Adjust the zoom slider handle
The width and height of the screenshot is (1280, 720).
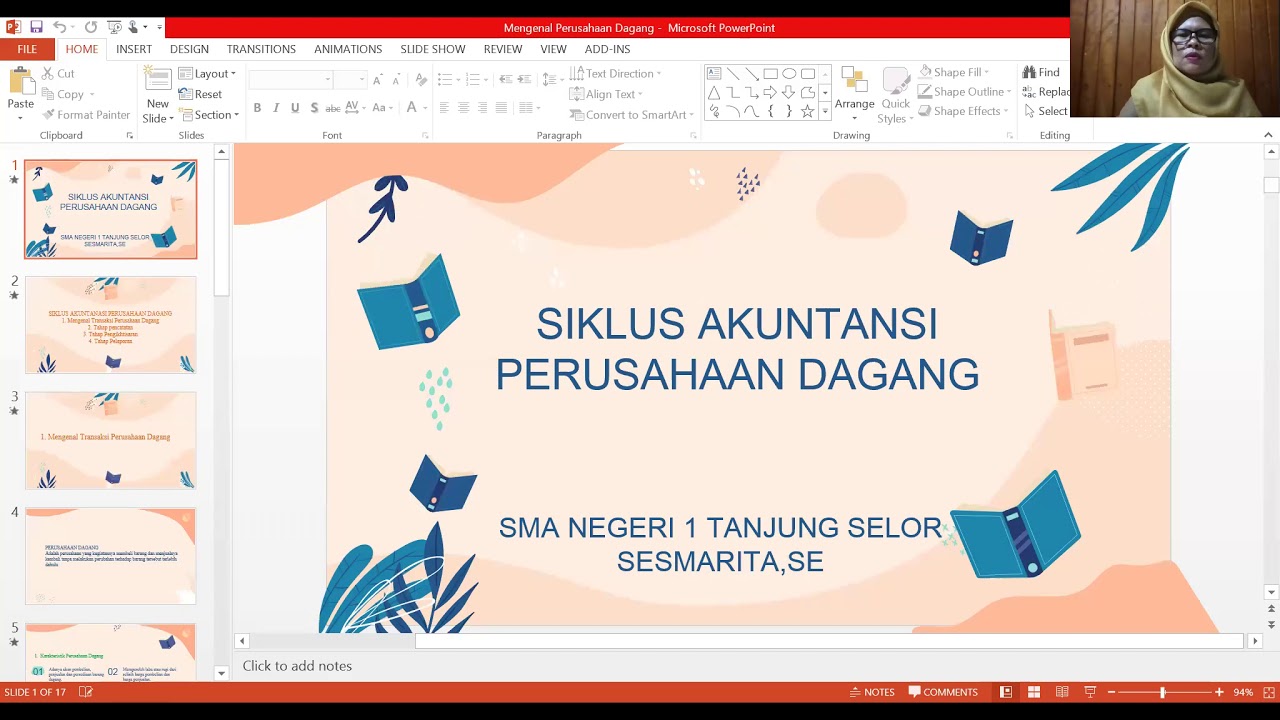pos(1162,692)
